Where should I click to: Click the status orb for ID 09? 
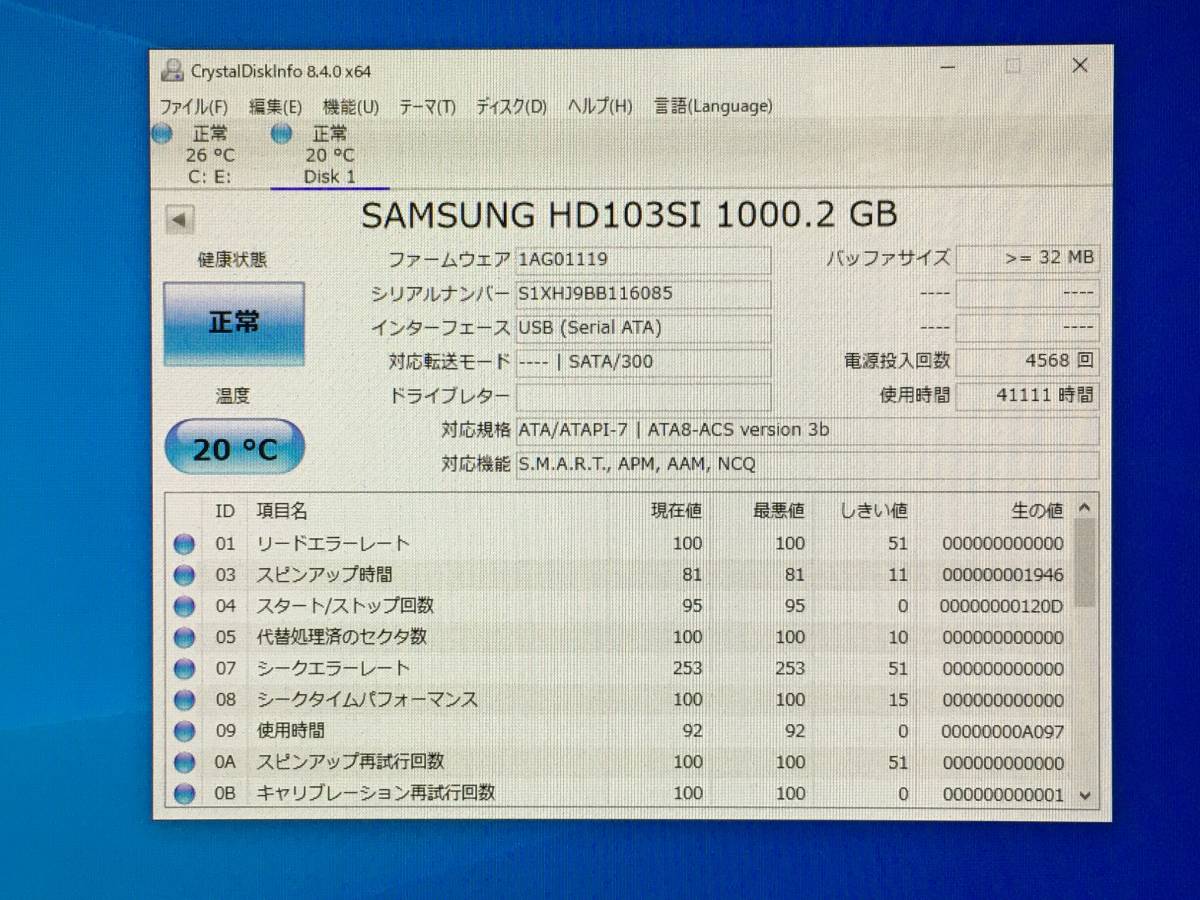coord(184,731)
